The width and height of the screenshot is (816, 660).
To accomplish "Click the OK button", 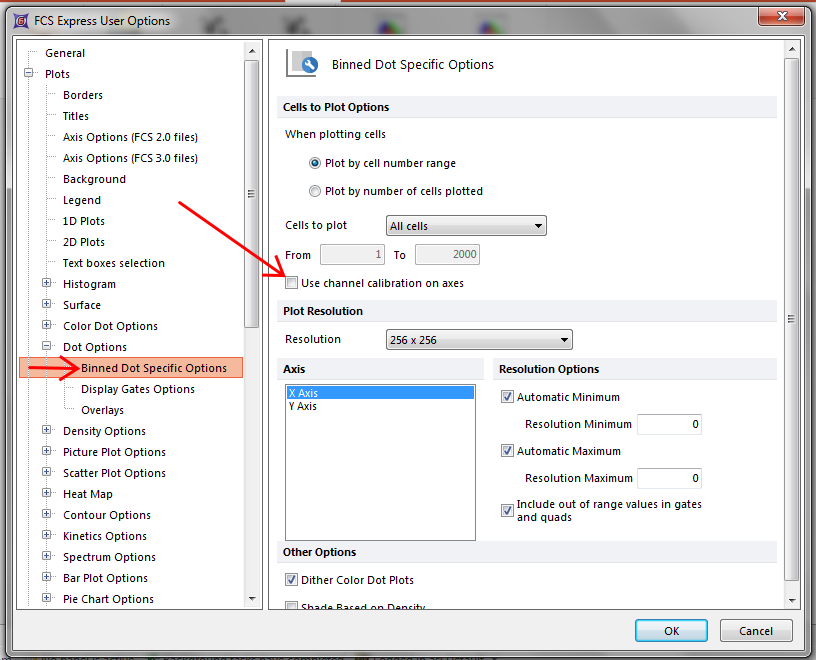I will [x=671, y=630].
